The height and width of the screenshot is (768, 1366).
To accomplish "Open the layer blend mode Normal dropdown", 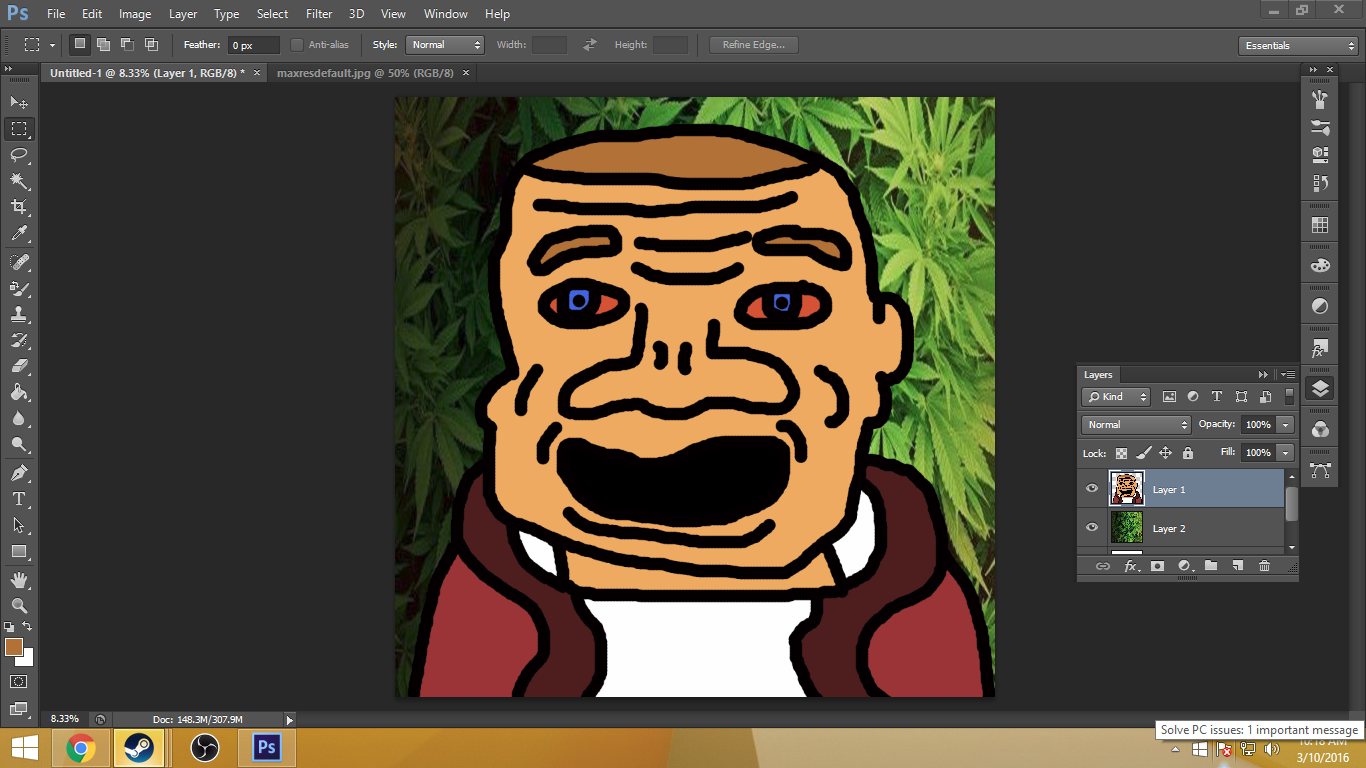I will pos(1136,425).
